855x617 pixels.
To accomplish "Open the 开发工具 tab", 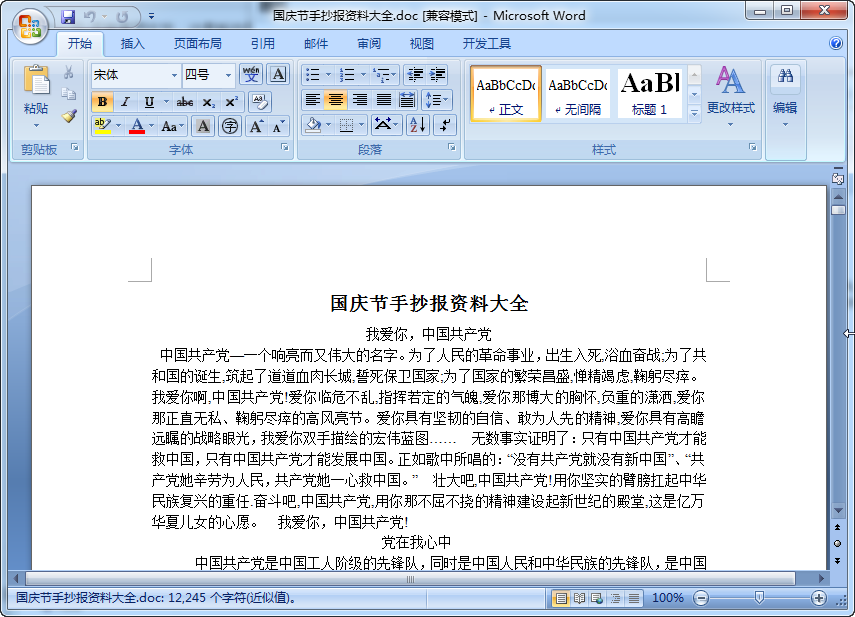I will (x=486, y=44).
